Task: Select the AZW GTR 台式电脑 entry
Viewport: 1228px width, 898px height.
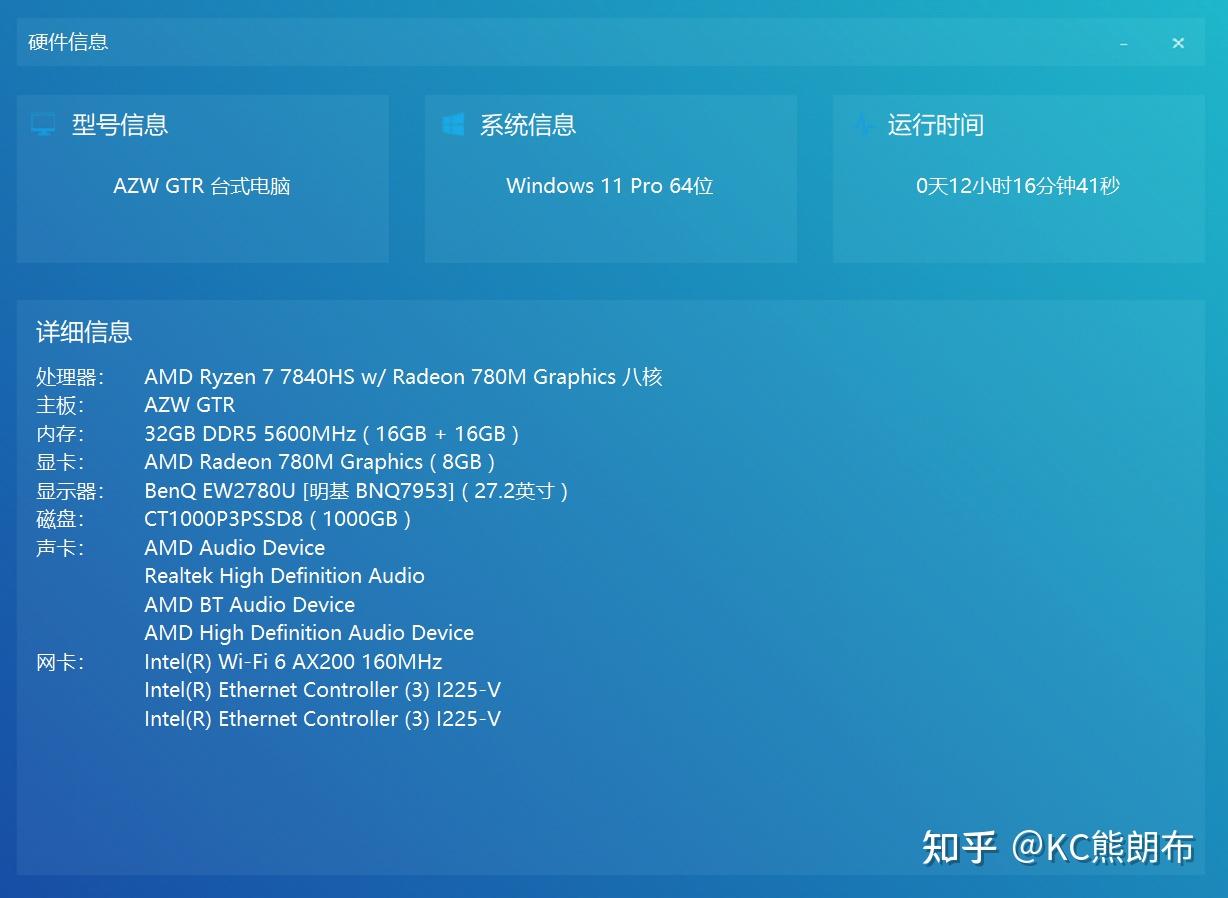Action: 201,186
